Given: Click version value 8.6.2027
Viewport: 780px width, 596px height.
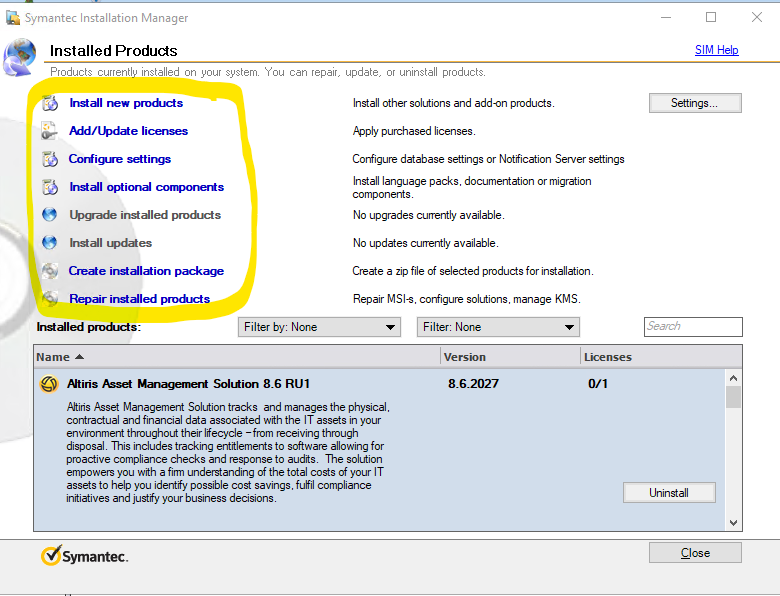Looking at the screenshot, I should [473, 384].
